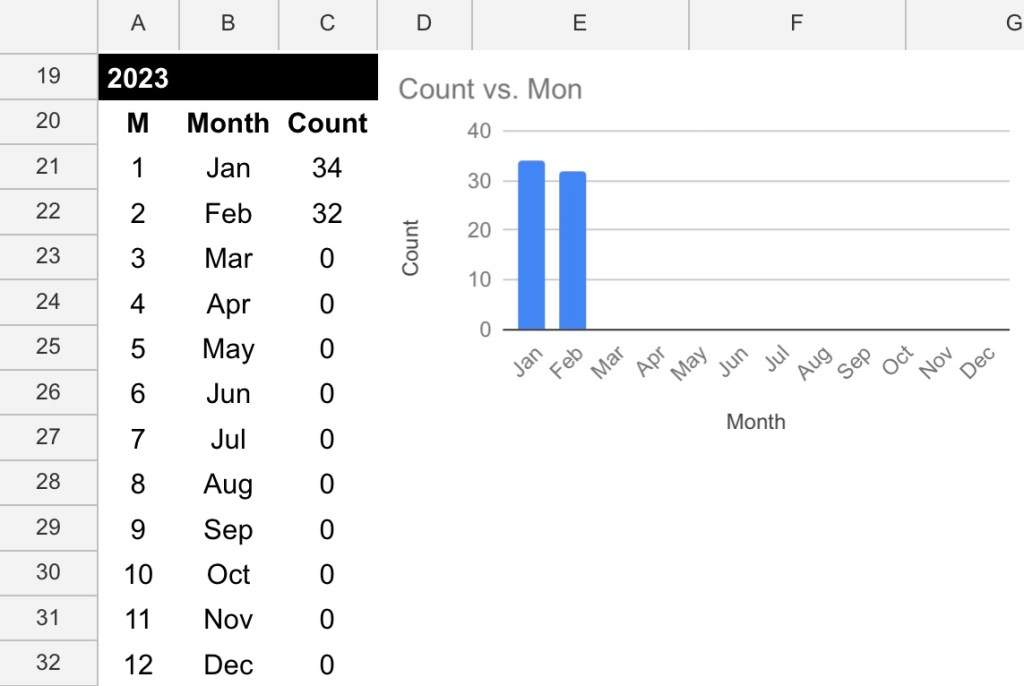Click column F header
The width and height of the screenshot is (1024, 686).
796,24
